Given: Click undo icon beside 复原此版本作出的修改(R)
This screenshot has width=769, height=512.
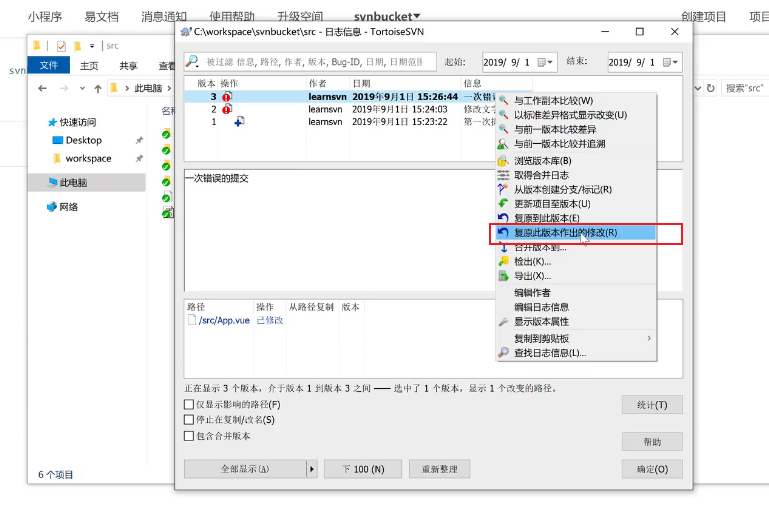Looking at the screenshot, I should 503,232.
